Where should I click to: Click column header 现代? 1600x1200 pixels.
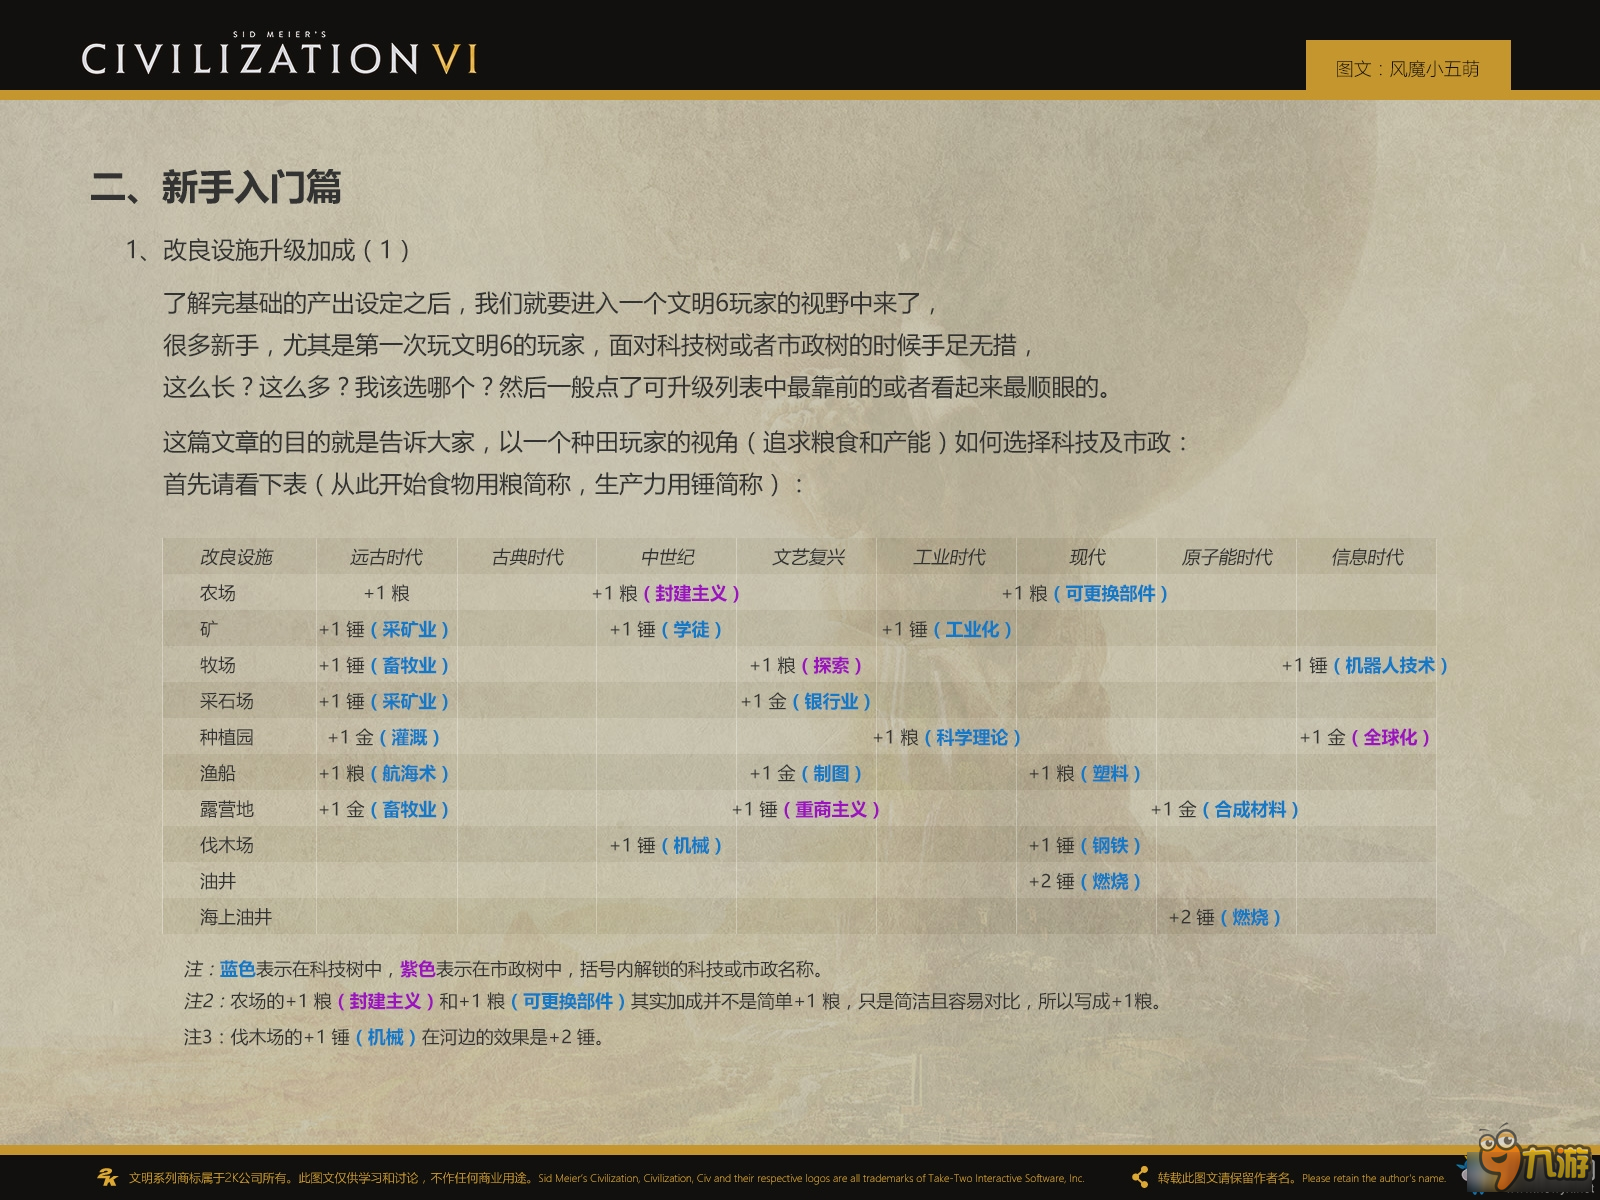point(1087,557)
